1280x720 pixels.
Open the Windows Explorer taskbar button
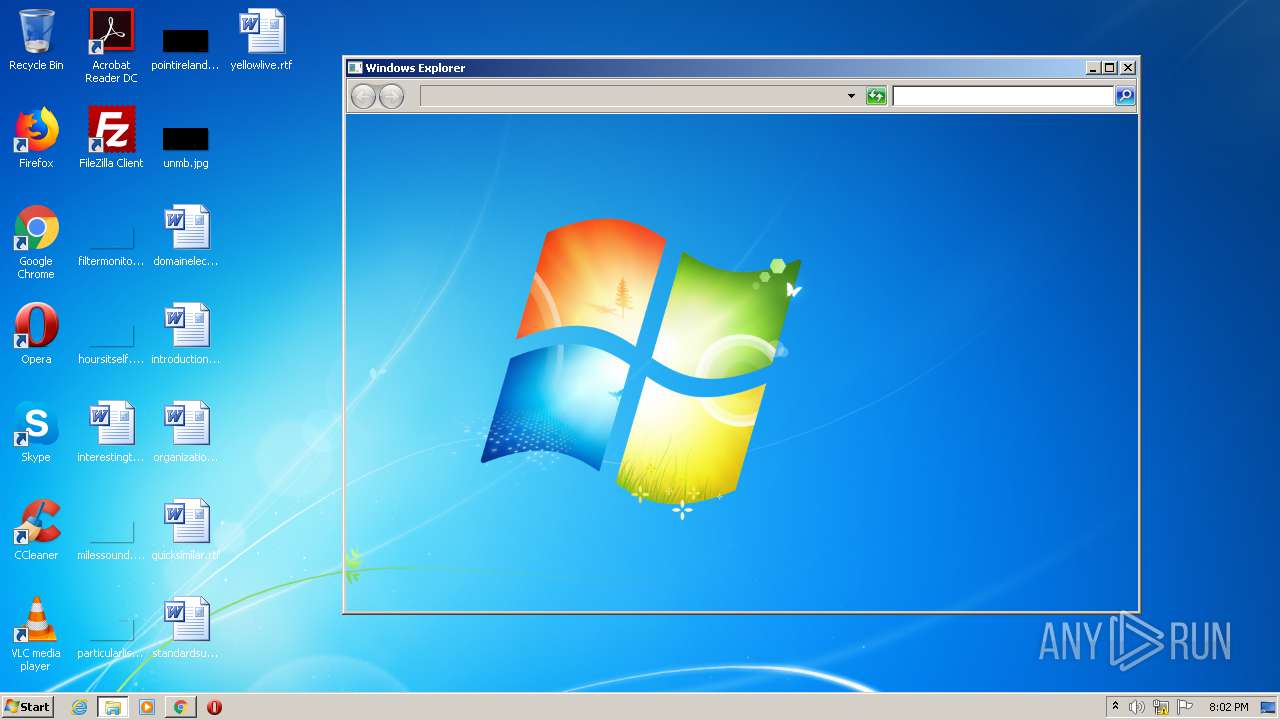pos(113,707)
